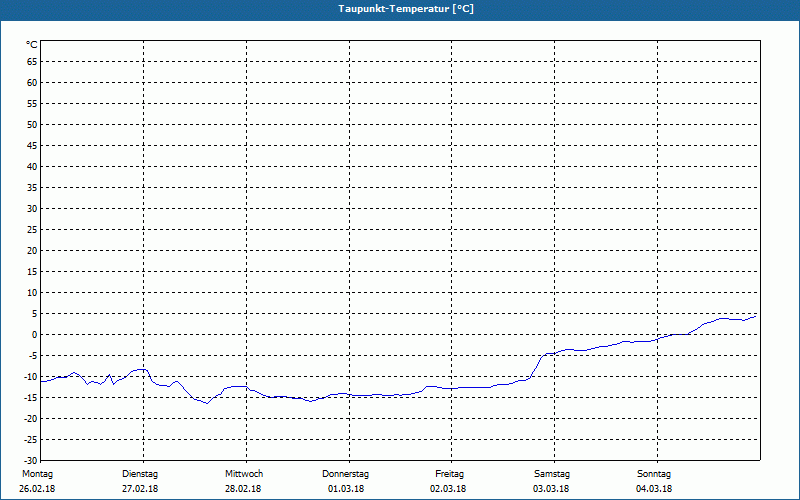Select the Dienstag day label
The image size is (800, 500).
click(x=140, y=474)
